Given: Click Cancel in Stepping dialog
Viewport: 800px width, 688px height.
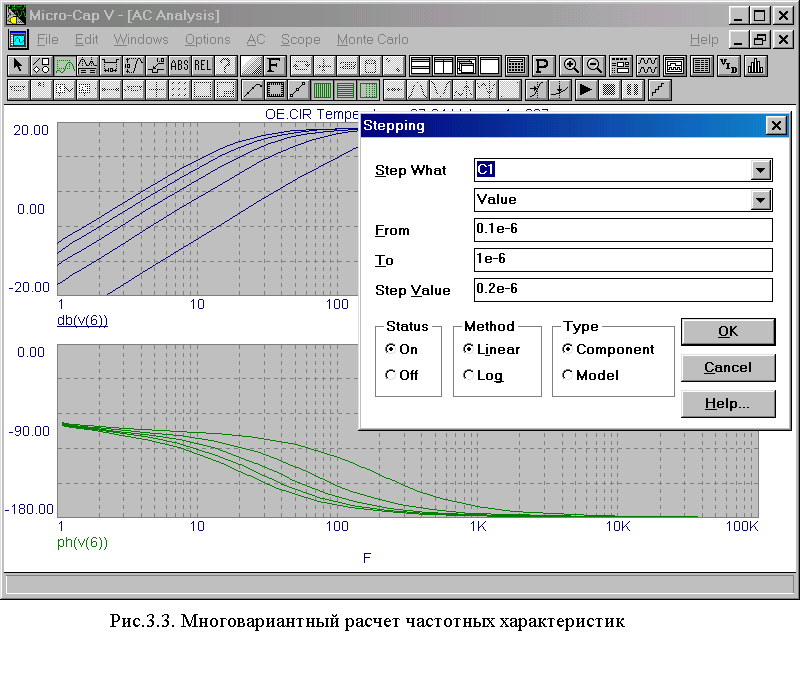Looking at the screenshot, I should [728, 367].
